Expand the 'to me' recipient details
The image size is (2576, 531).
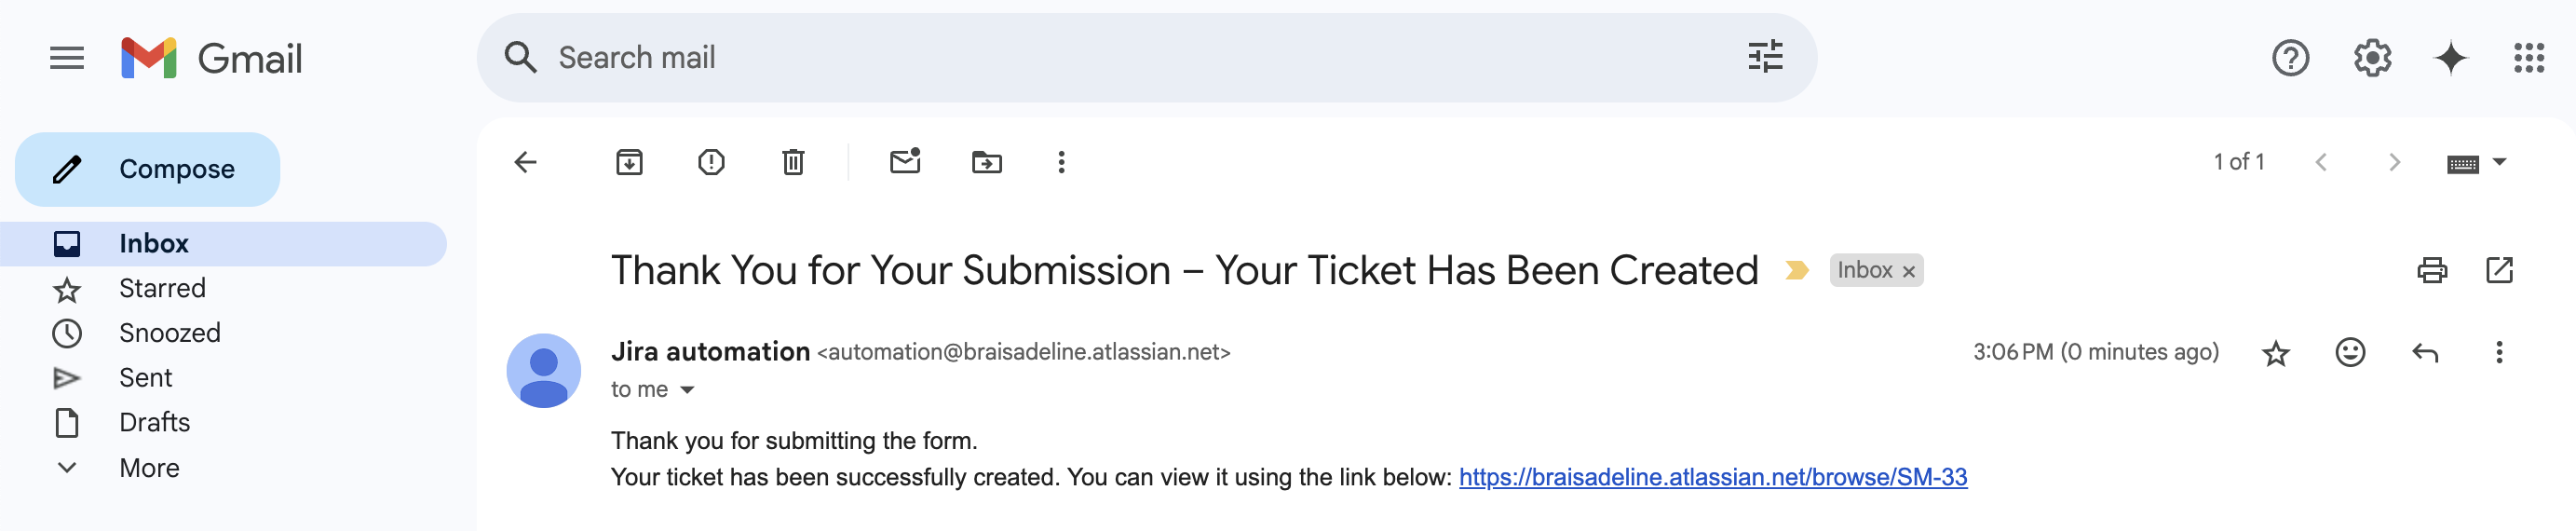(687, 390)
